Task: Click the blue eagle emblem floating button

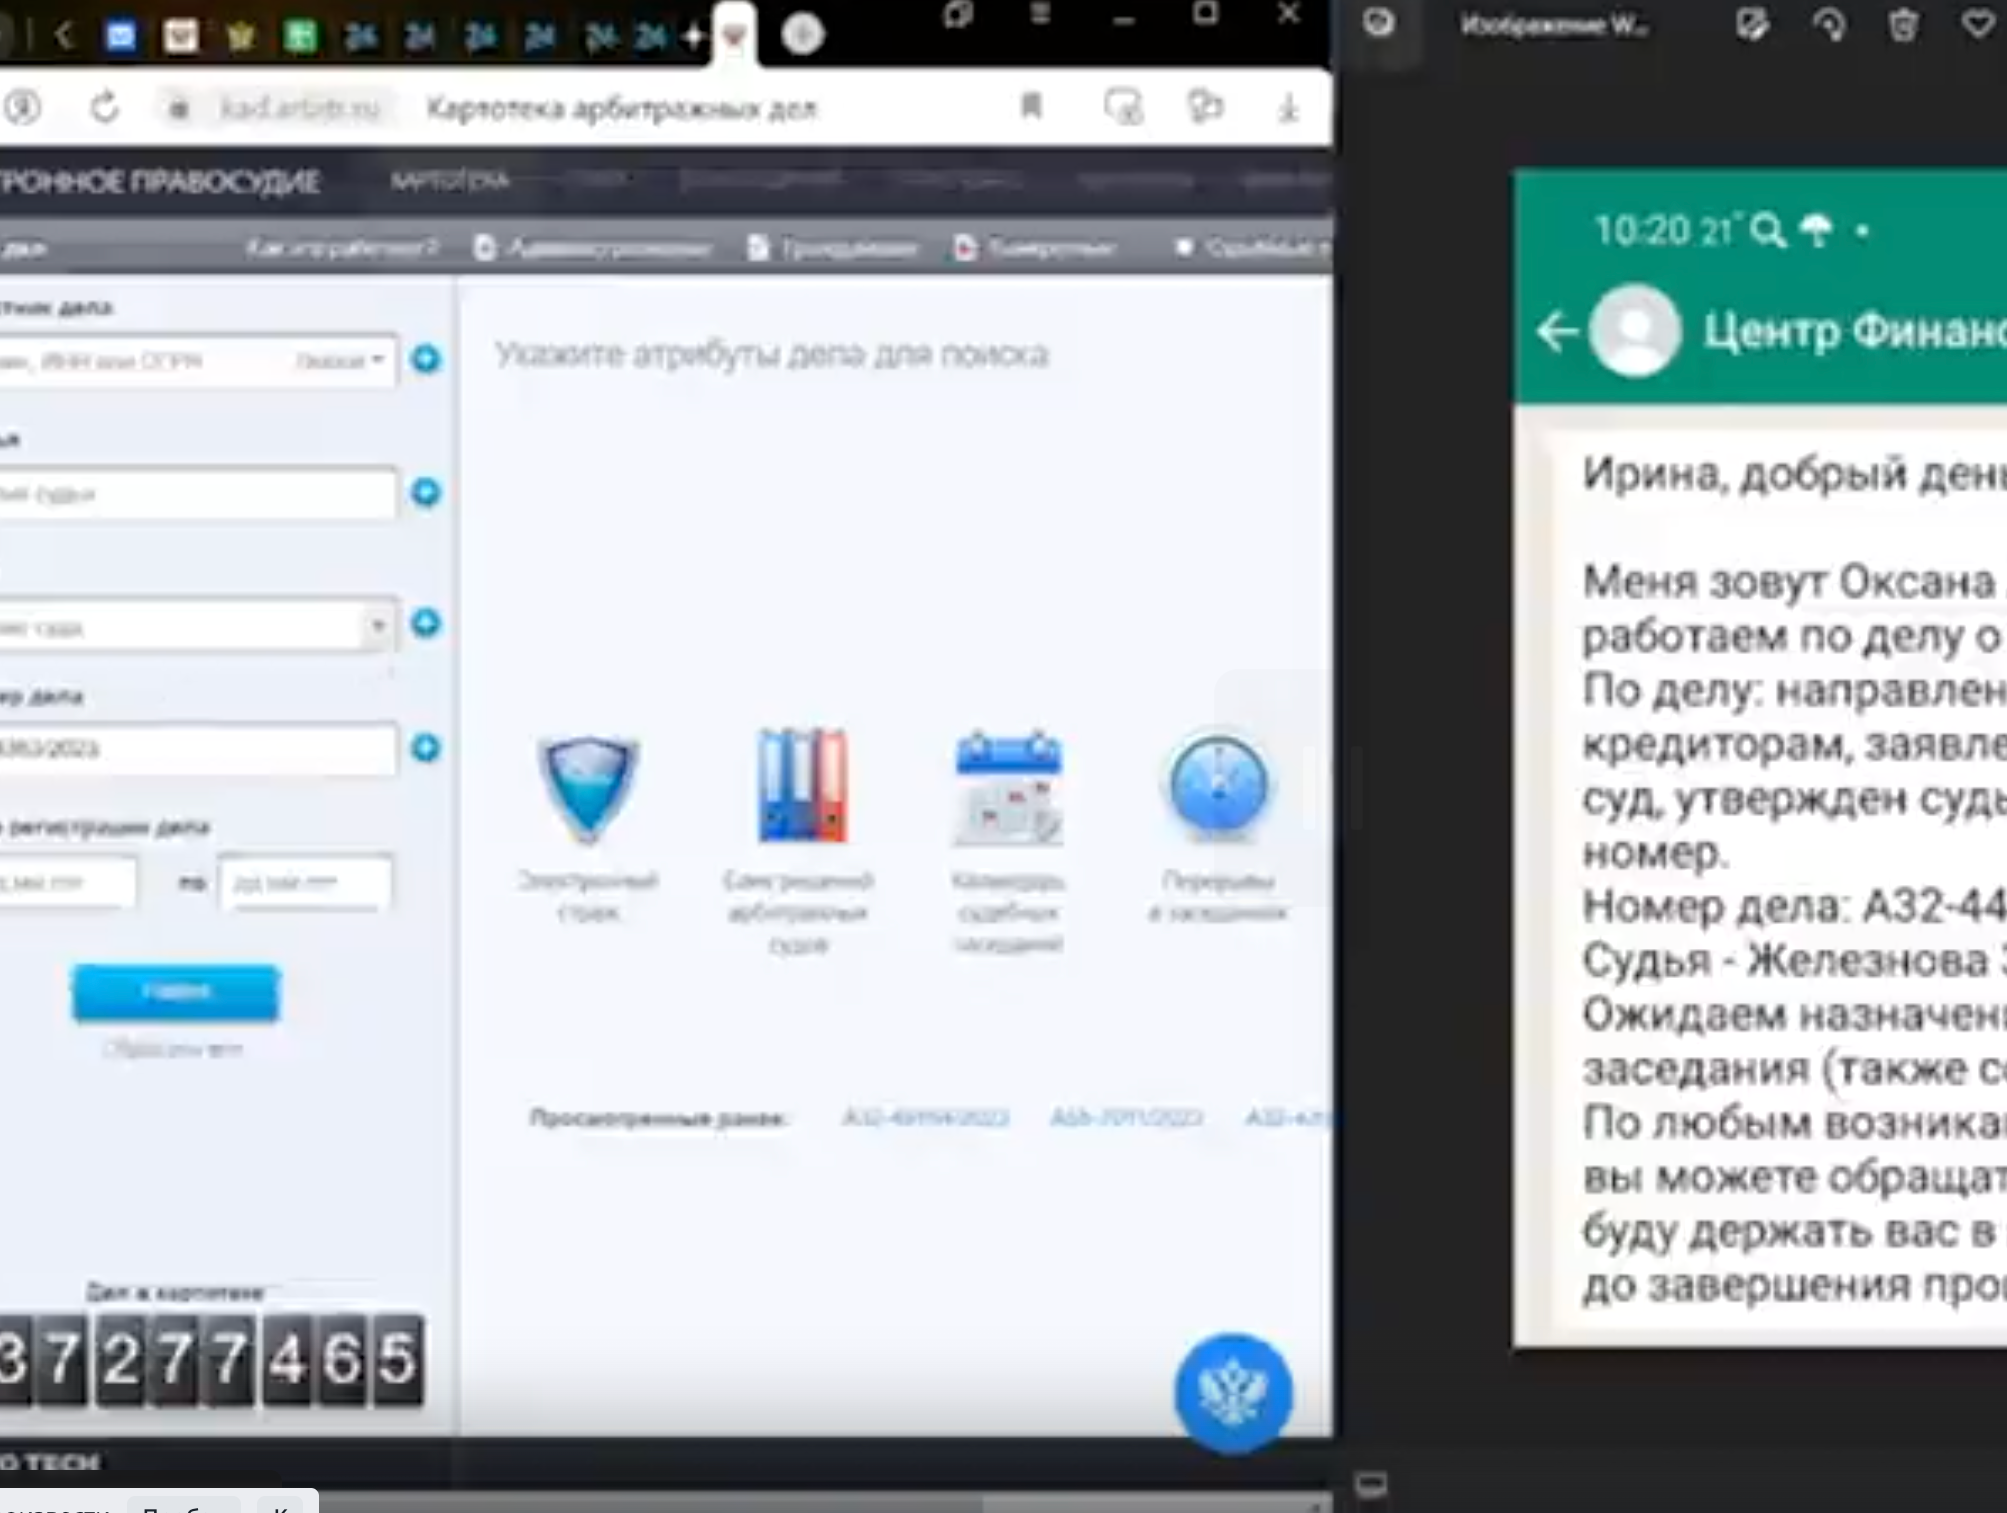Action: pos(1232,1391)
